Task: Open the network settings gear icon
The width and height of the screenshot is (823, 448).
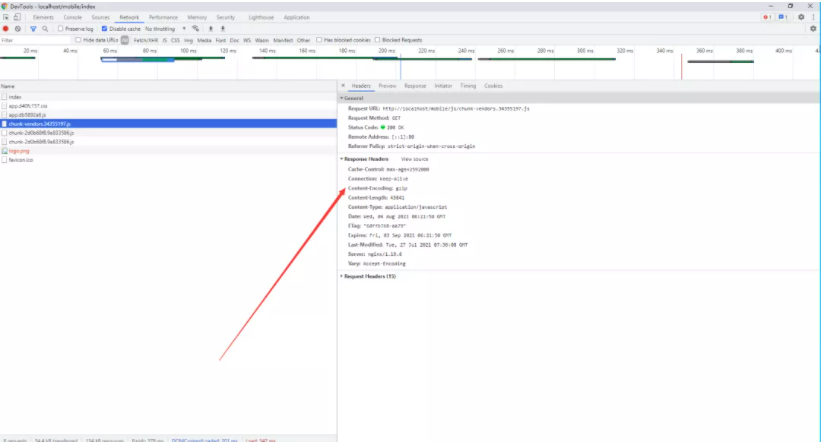Action: pos(813,29)
